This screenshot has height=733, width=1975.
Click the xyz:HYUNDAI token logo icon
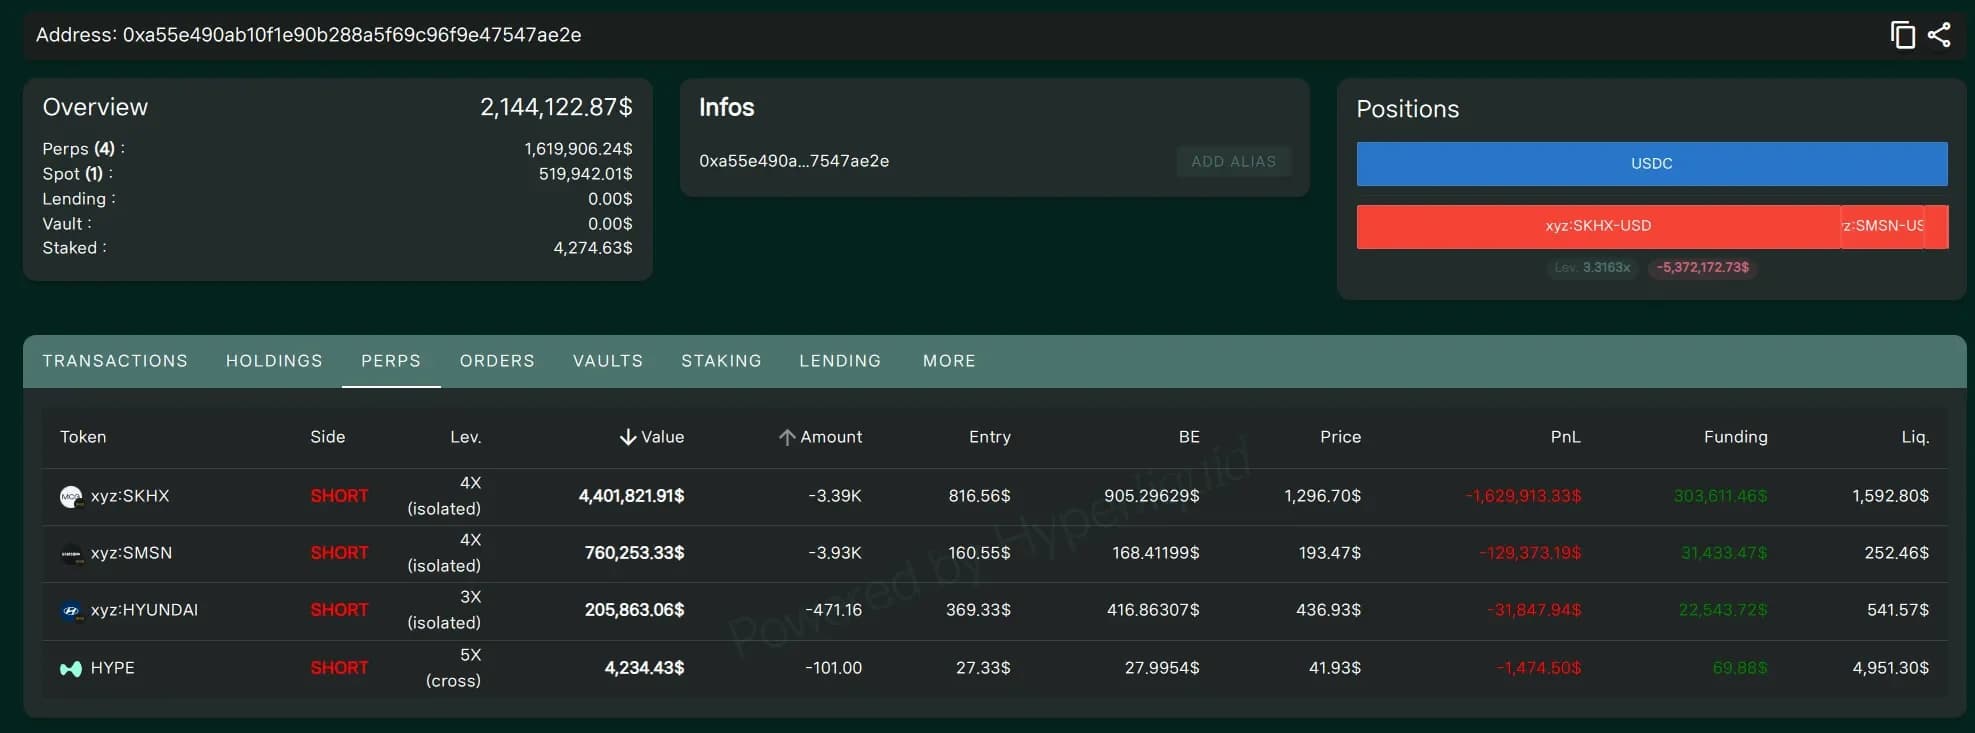click(71, 611)
